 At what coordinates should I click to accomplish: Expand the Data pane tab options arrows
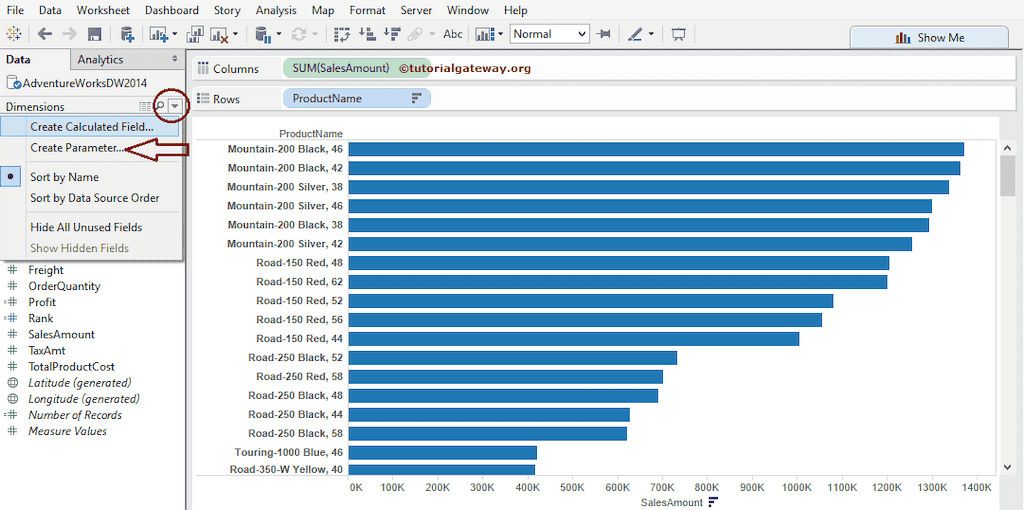pos(175,59)
